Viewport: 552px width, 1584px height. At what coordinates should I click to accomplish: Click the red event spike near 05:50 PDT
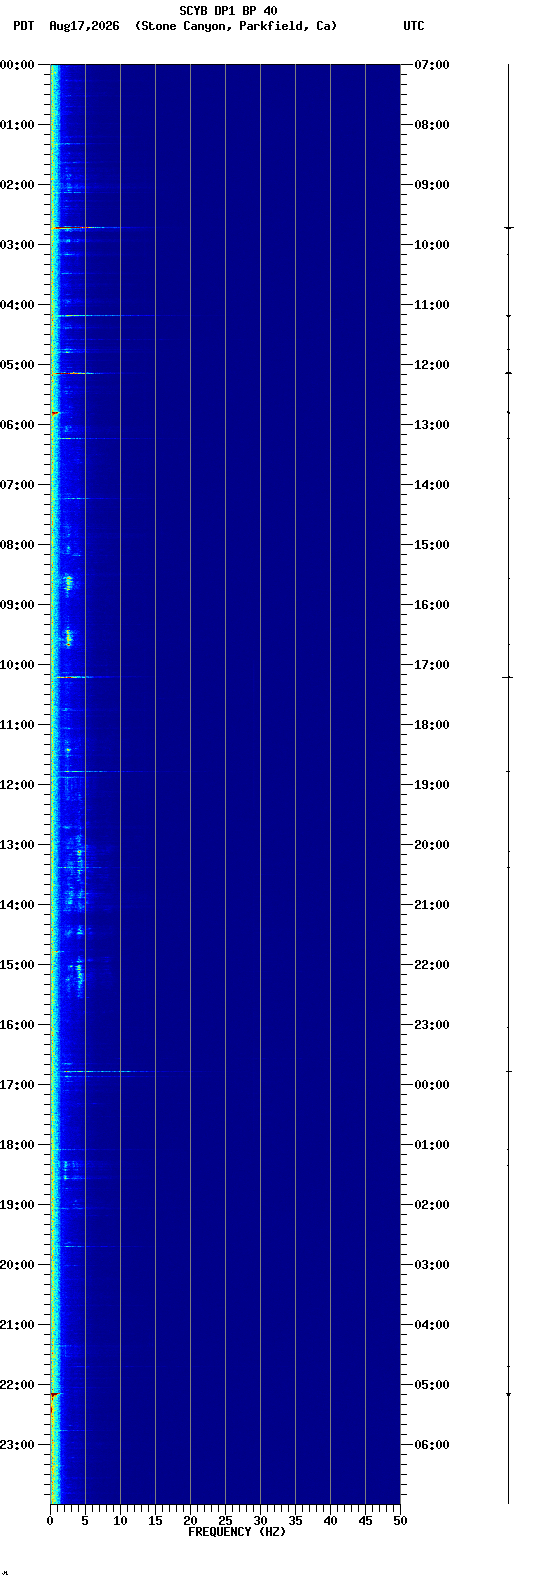56,412
